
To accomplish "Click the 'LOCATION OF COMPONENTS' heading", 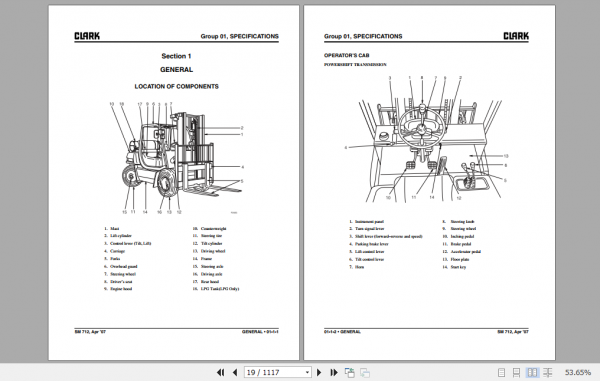I will [x=176, y=87].
